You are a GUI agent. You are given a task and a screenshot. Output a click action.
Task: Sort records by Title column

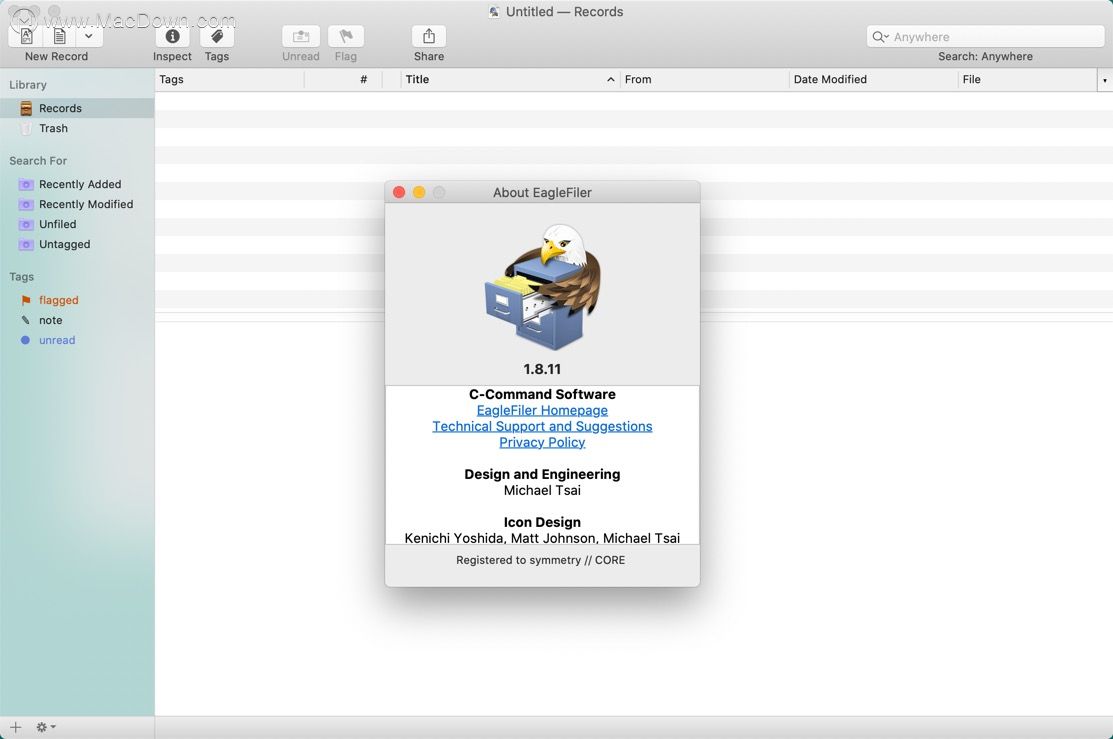509,80
